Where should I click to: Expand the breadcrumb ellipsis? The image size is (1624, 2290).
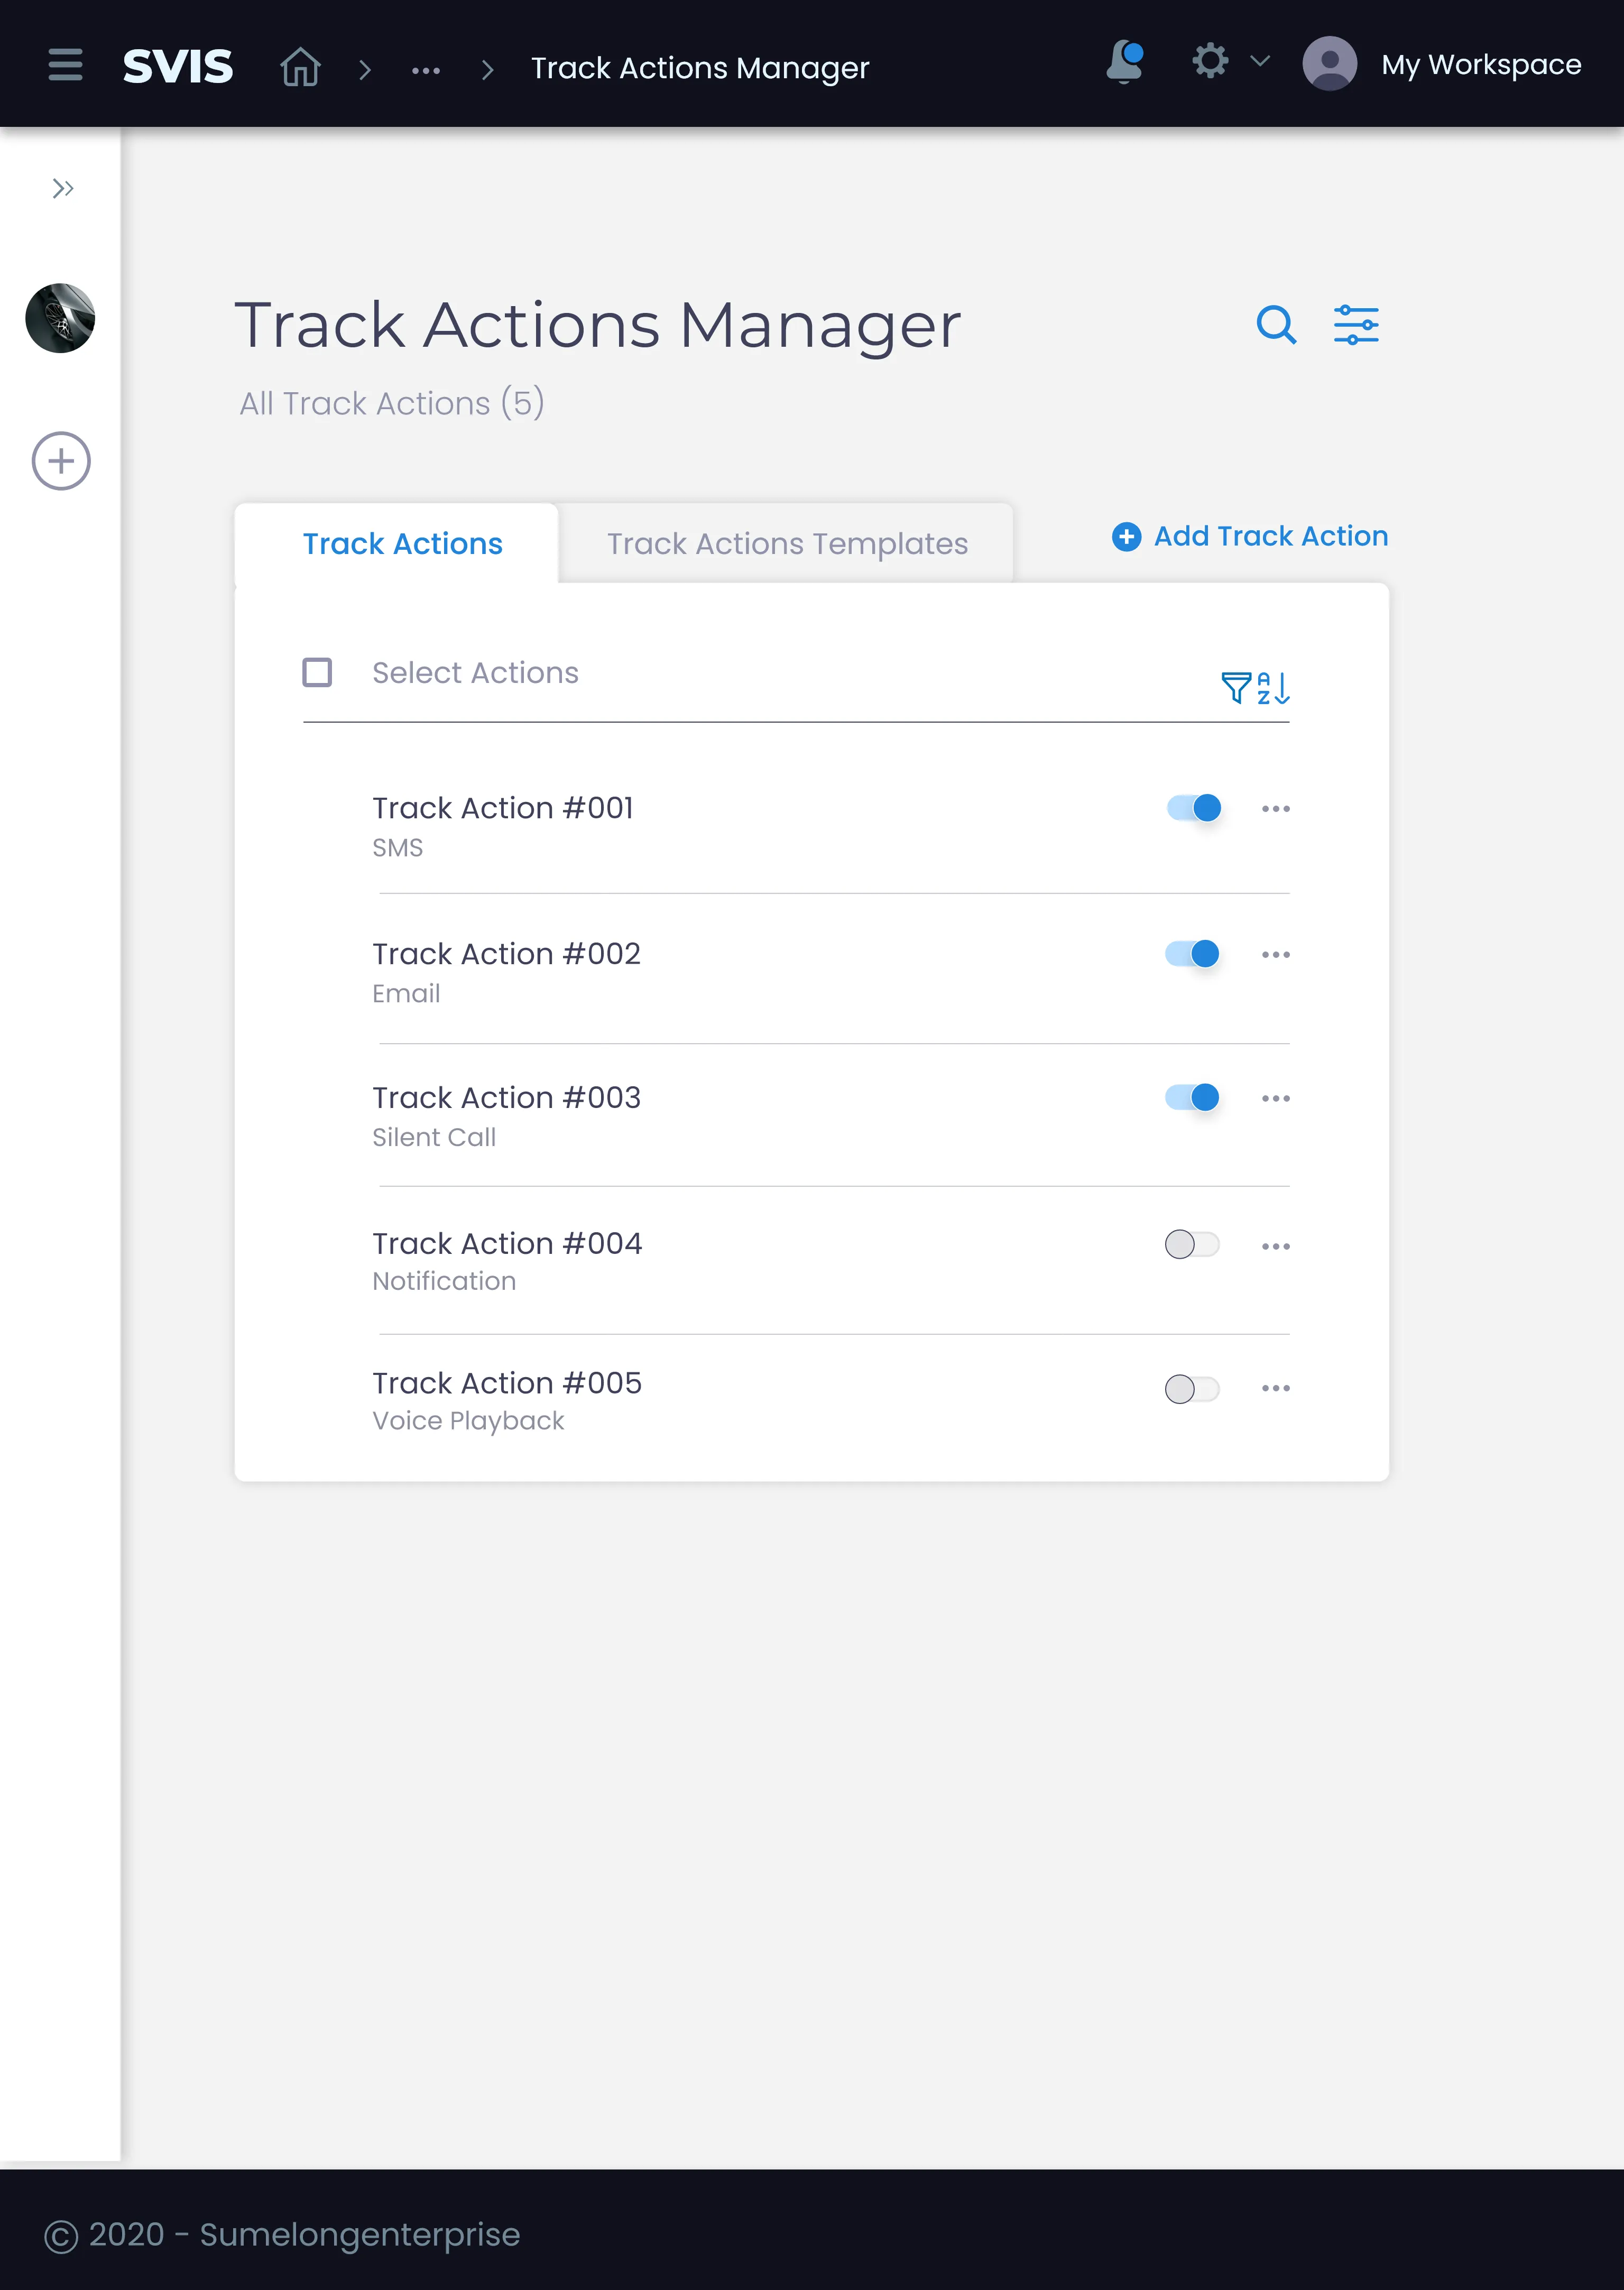(426, 70)
